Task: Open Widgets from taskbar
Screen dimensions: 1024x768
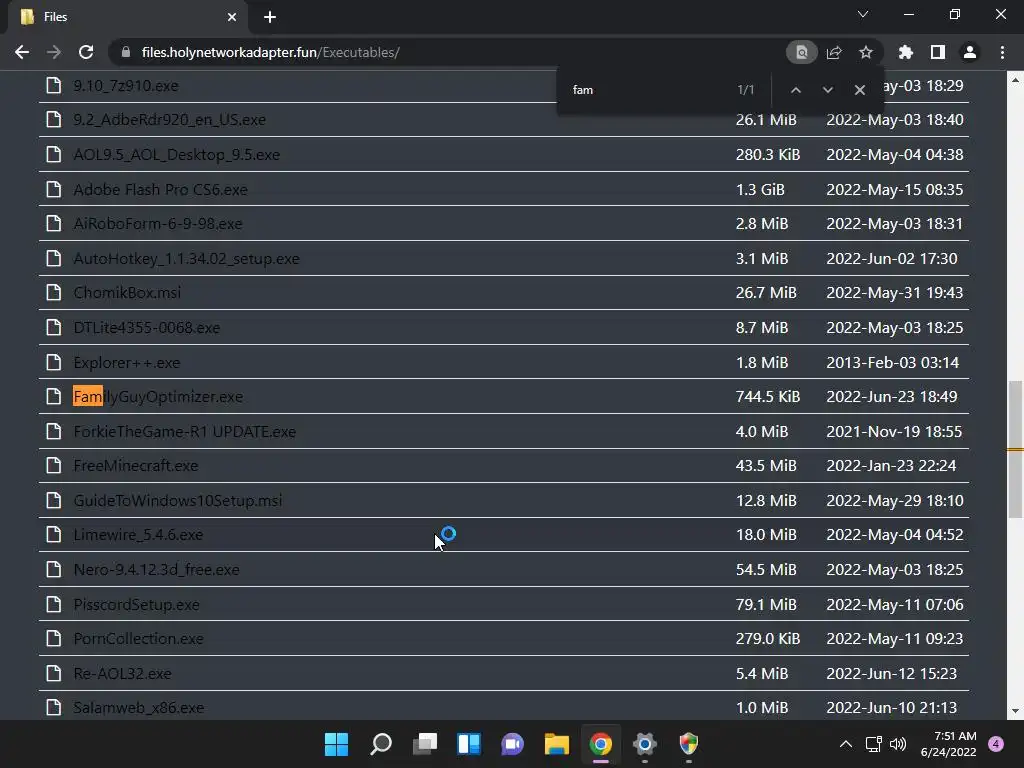Action: point(469,744)
